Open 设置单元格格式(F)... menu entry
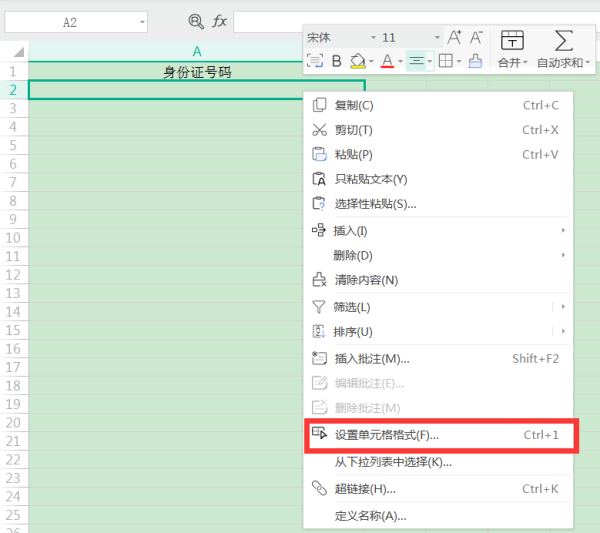This screenshot has width=600, height=533. tap(438, 435)
